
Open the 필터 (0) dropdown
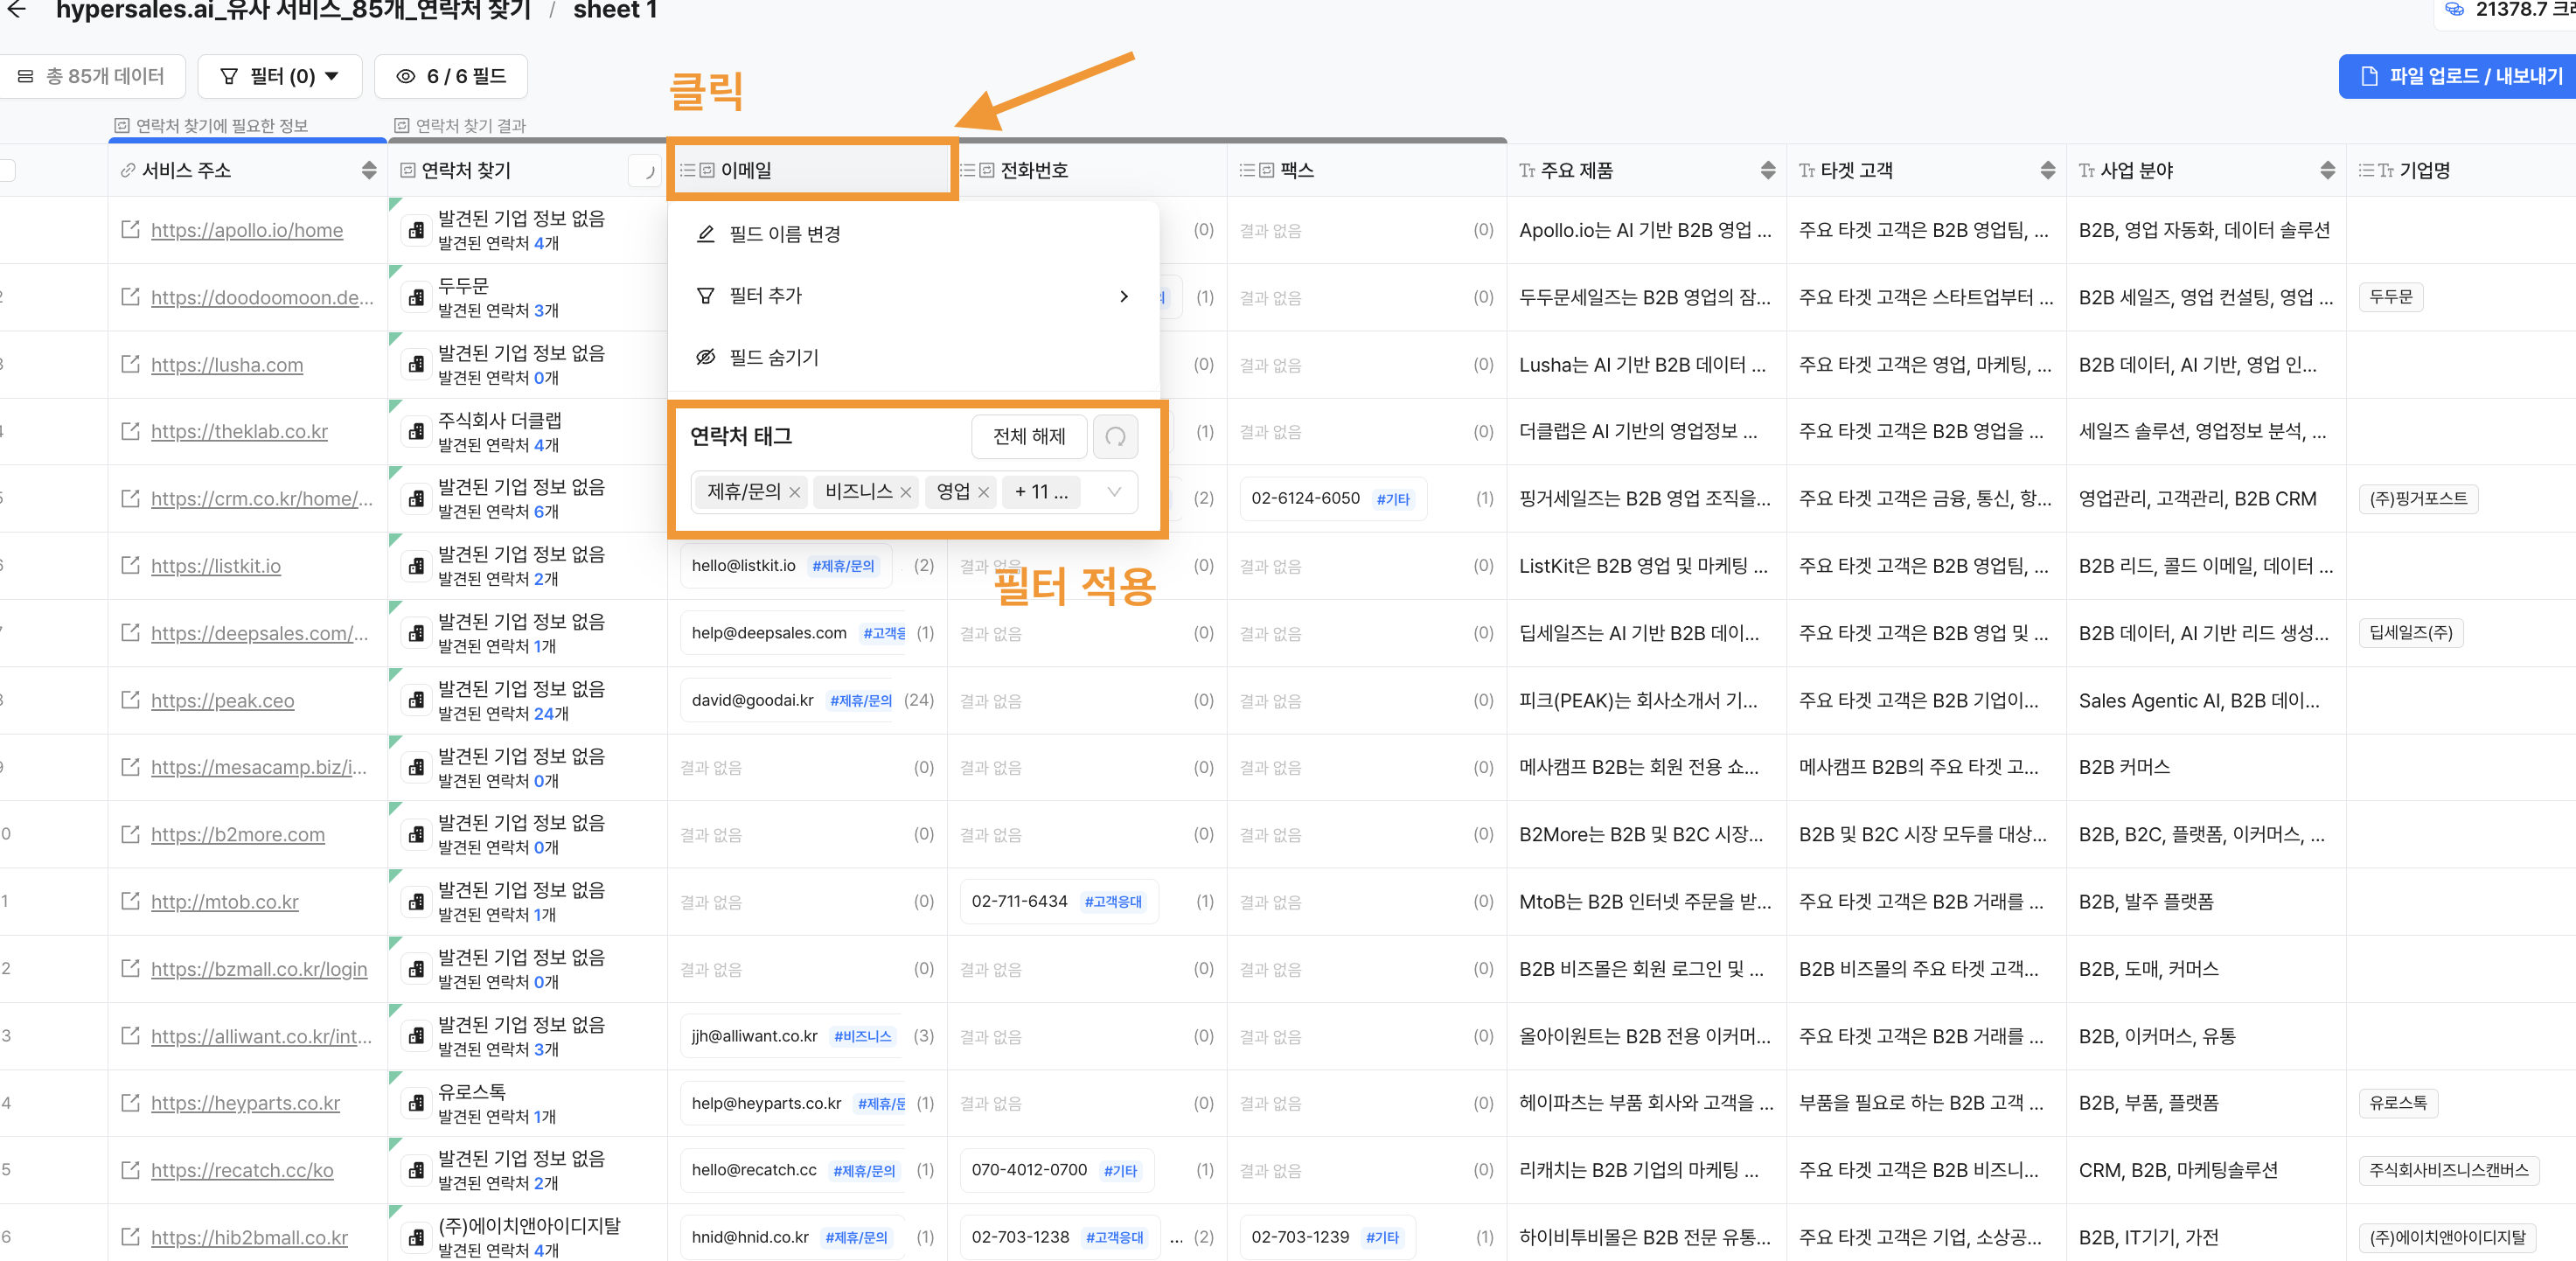click(280, 76)
